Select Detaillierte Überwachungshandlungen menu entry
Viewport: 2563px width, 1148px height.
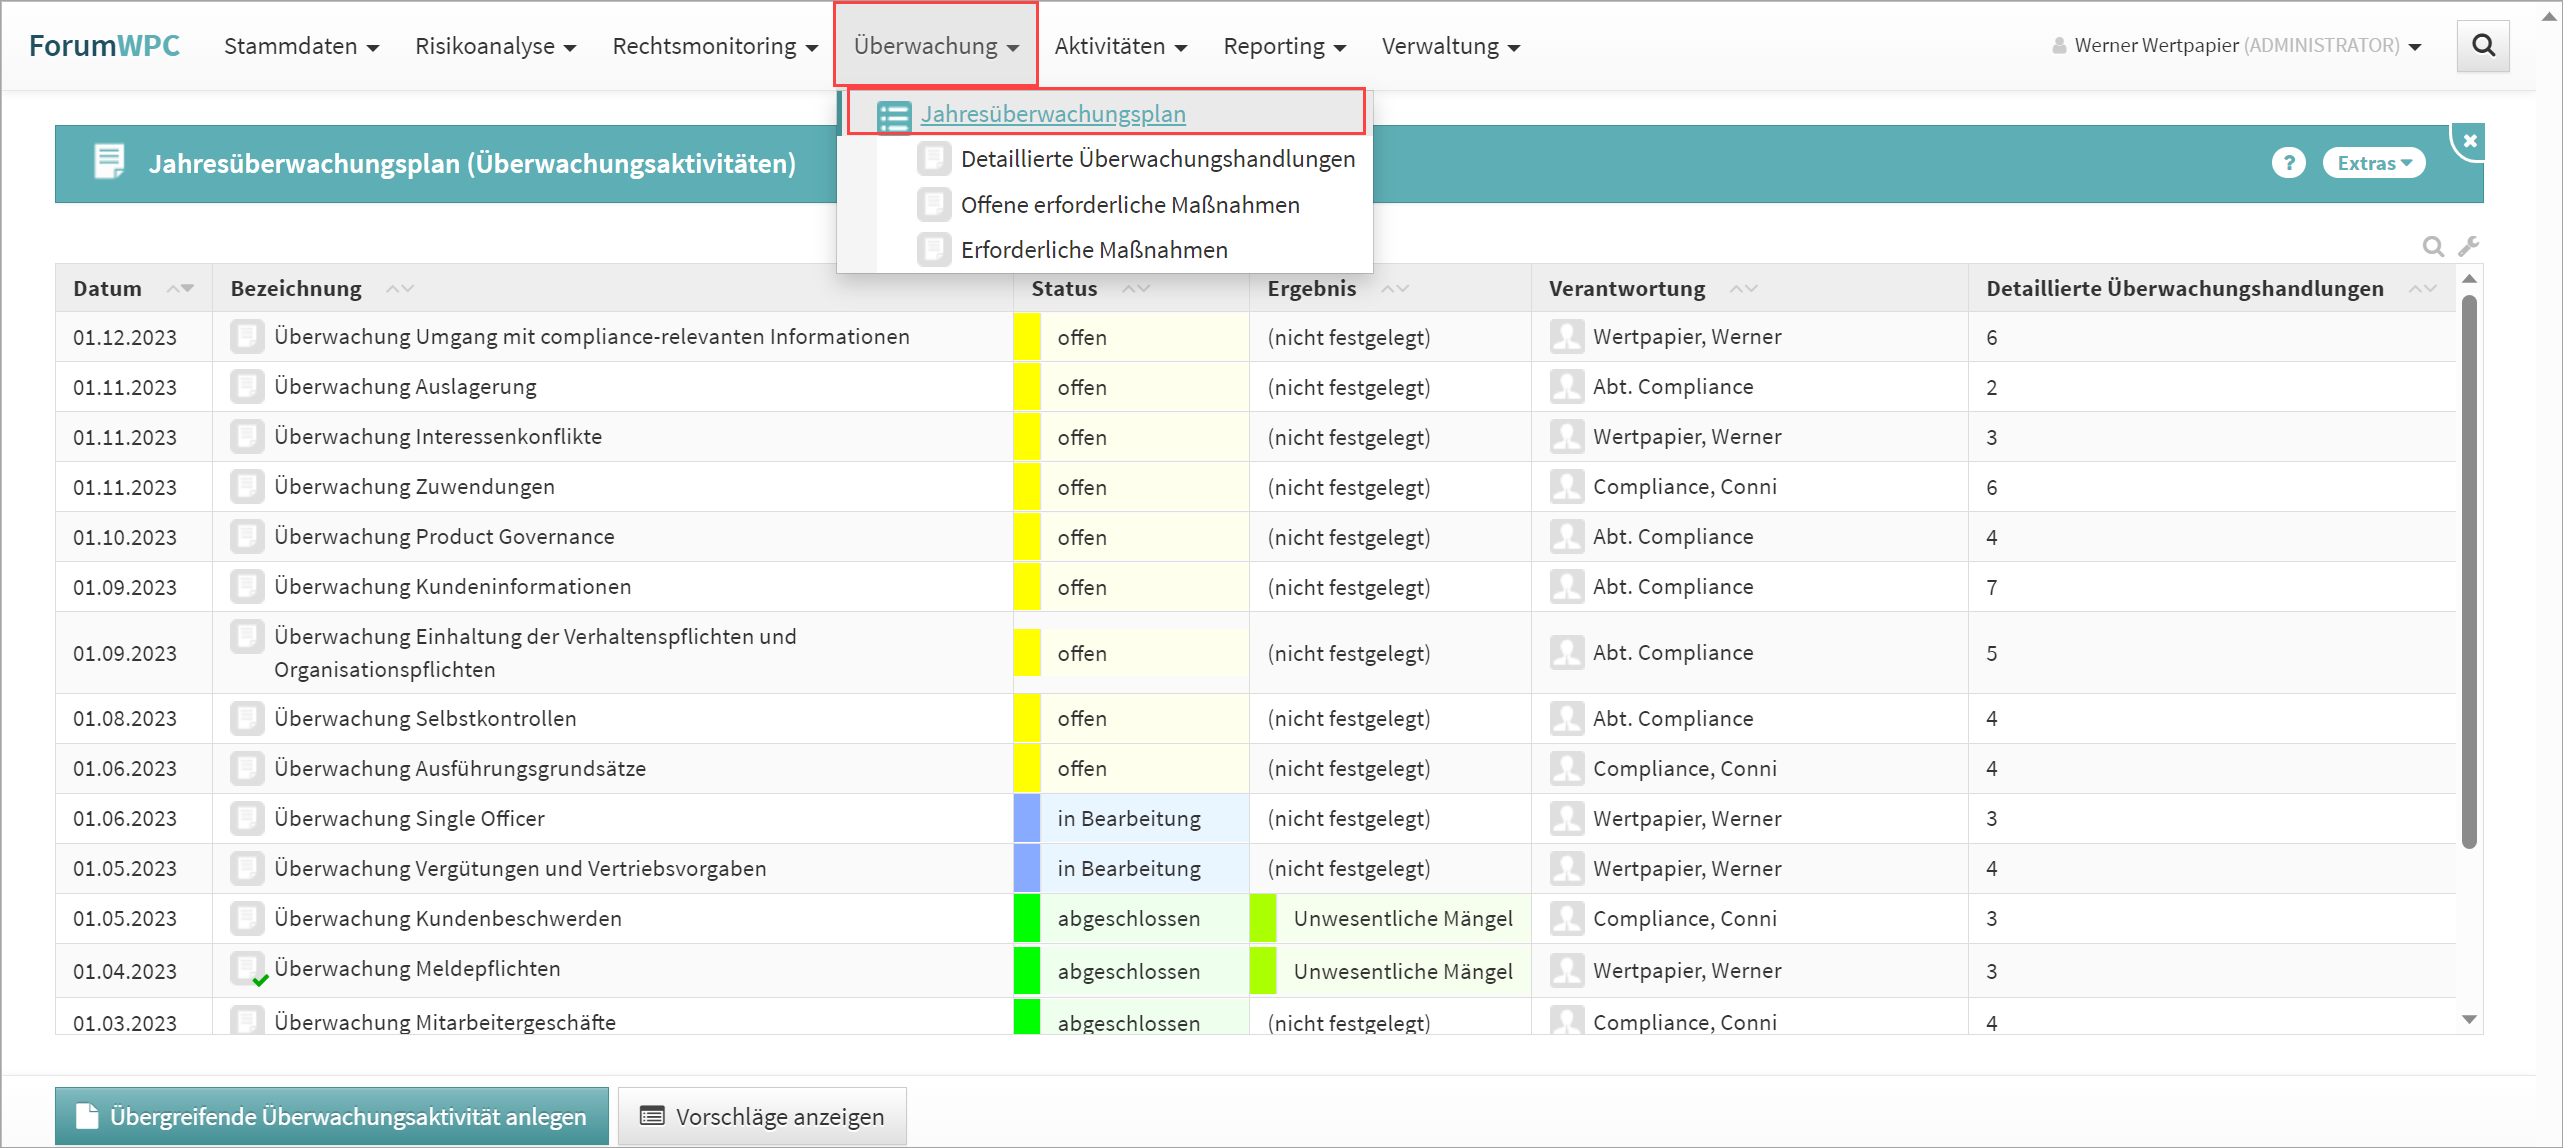coord(1157,159)
